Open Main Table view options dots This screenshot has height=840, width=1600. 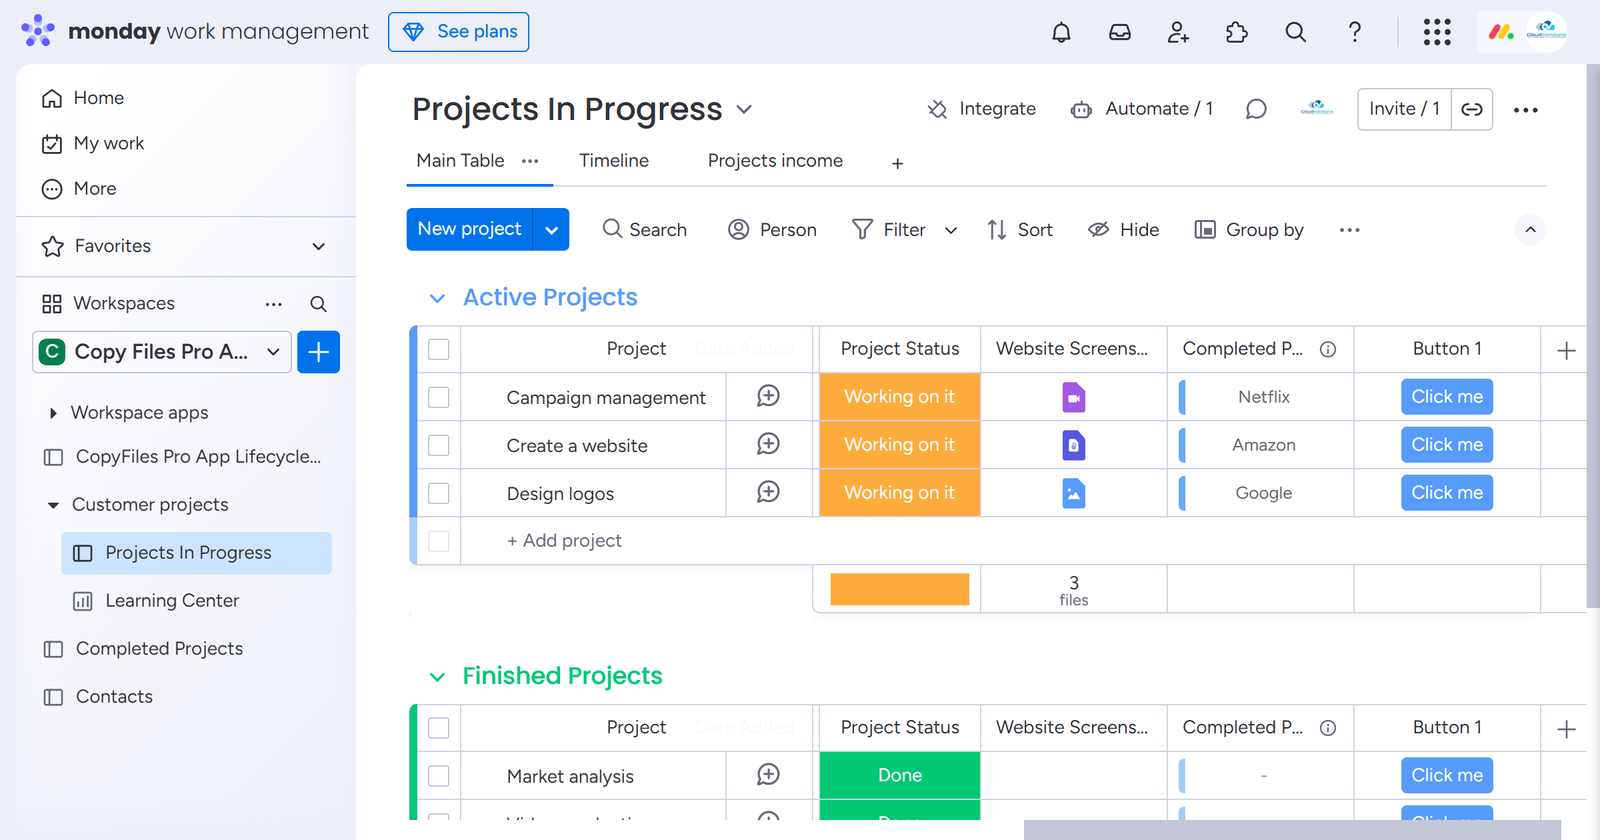click(530, 161)
